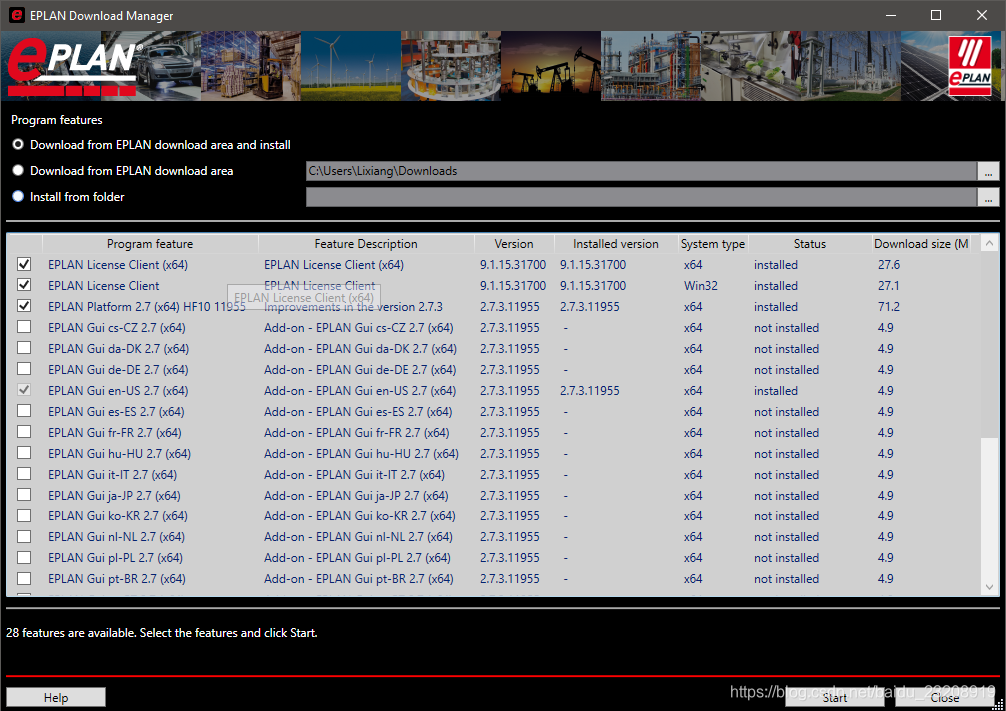Screen dimensions: 1006x711
Task: Sort by the Version column header
Action: [x=513, y=244]
